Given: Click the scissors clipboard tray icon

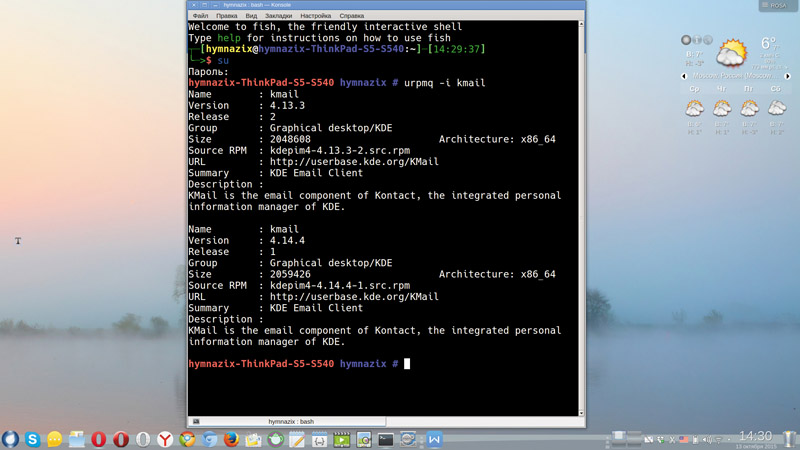Looking at the screenshot, I should point(673,439).
